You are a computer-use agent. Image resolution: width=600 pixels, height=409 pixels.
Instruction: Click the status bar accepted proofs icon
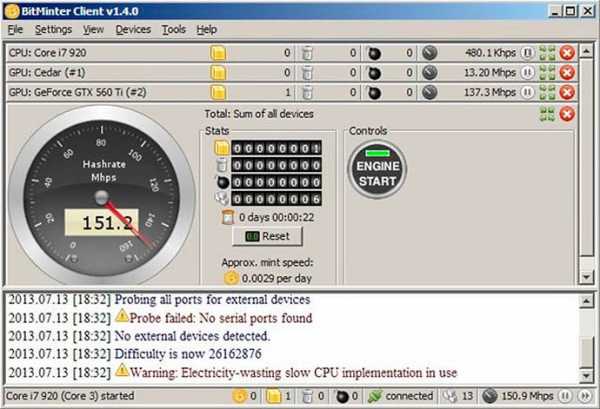tap(274, 396)
